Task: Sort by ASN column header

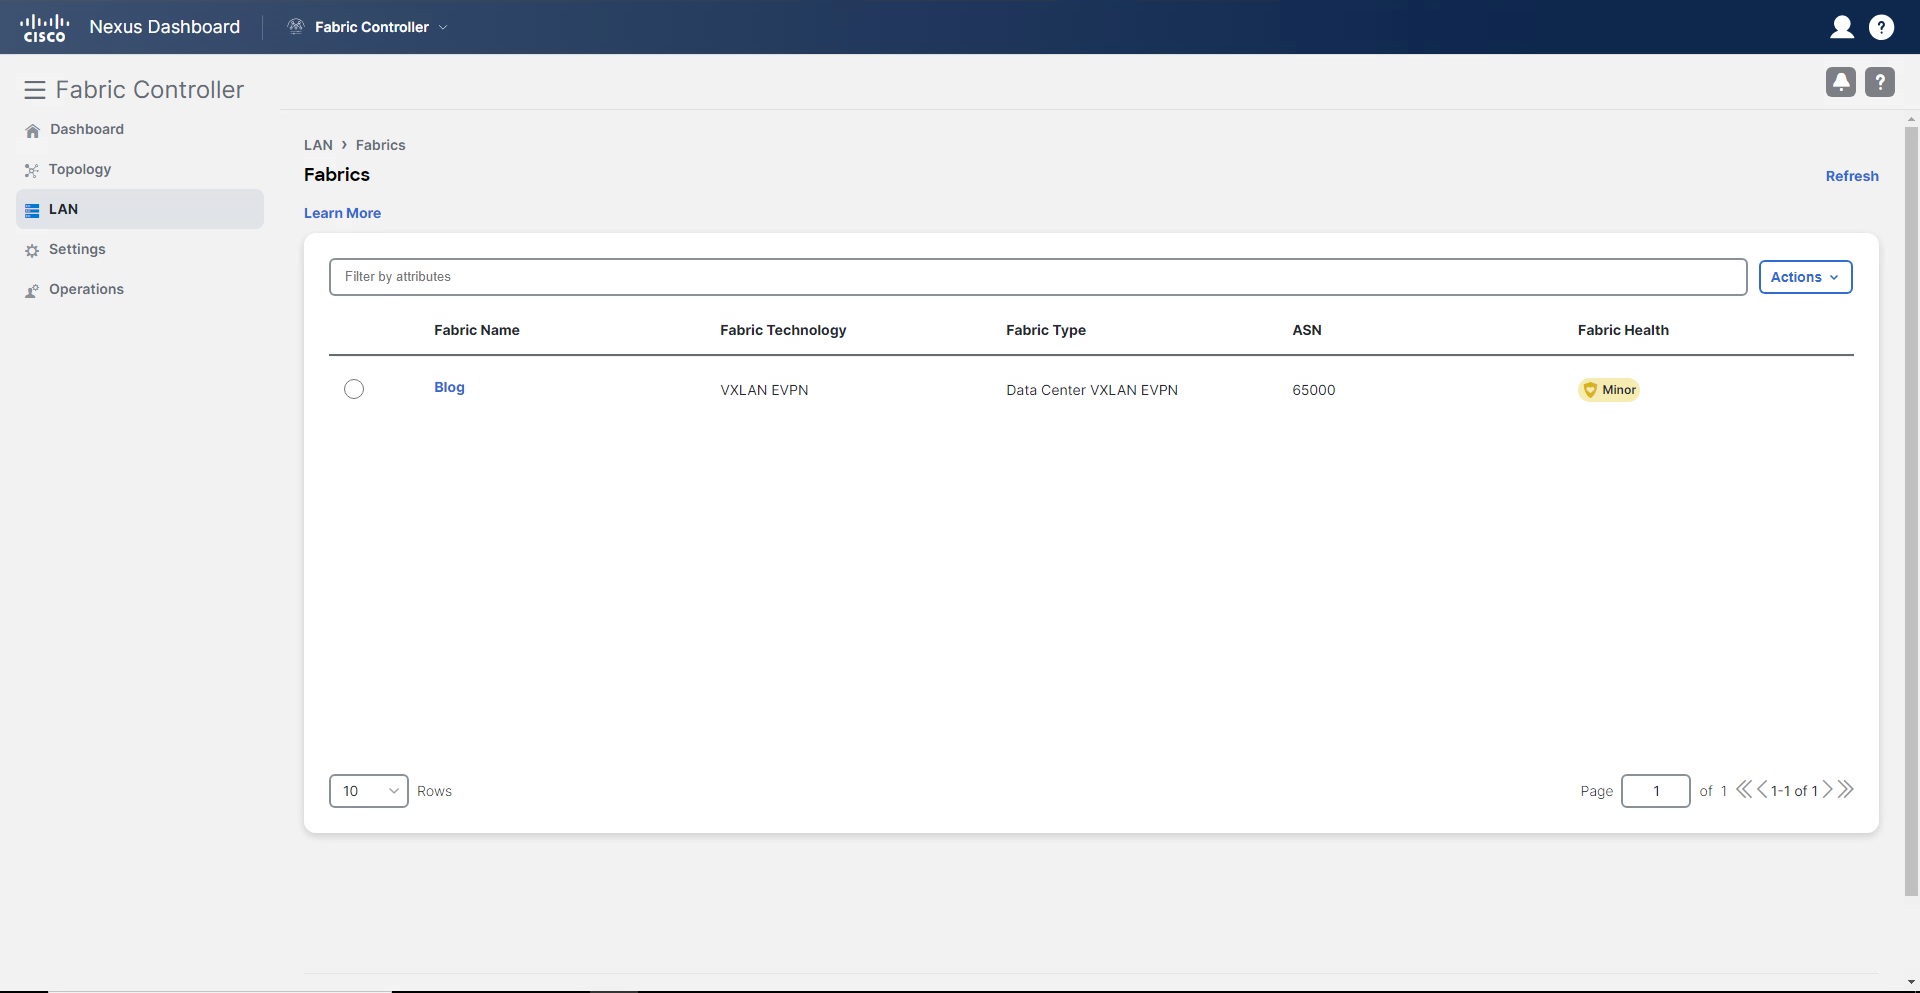Action: click(x=1307, y=330)
